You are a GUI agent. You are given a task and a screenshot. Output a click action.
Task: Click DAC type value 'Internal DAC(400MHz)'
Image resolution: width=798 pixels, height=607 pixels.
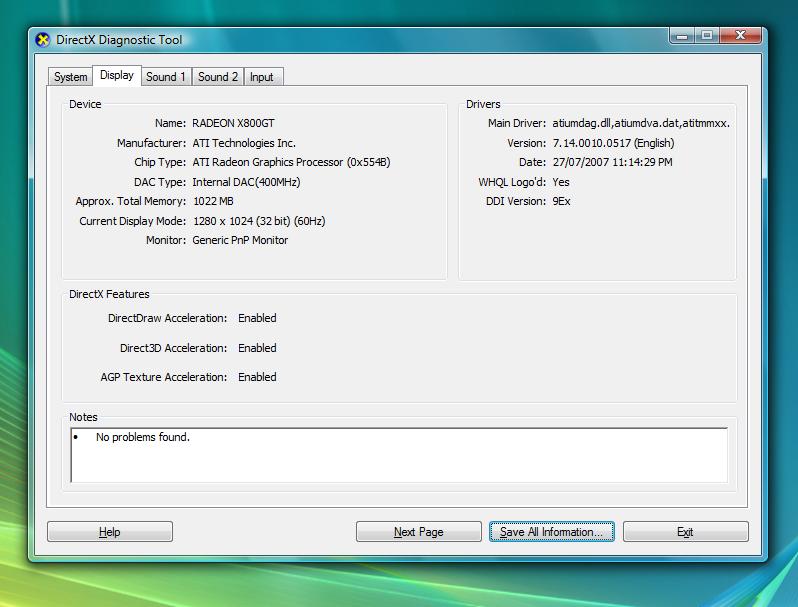pyautogui.click(x=246, y=182)
